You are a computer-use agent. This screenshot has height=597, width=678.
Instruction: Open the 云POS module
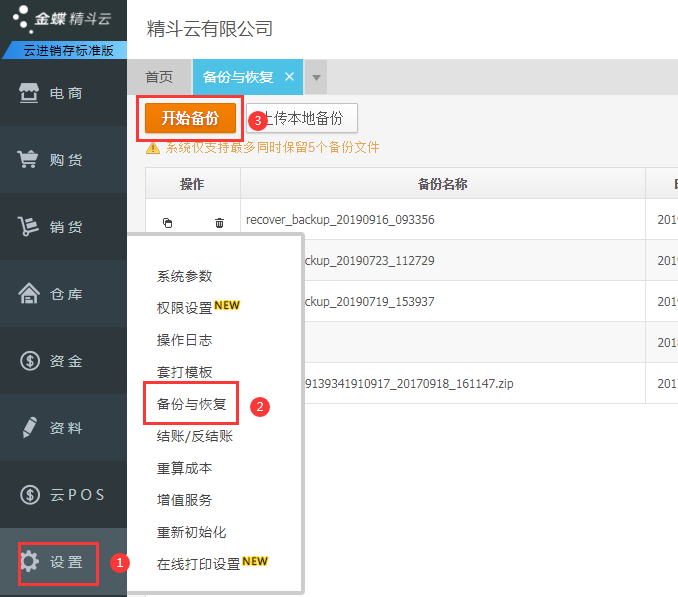pos(63,495)
